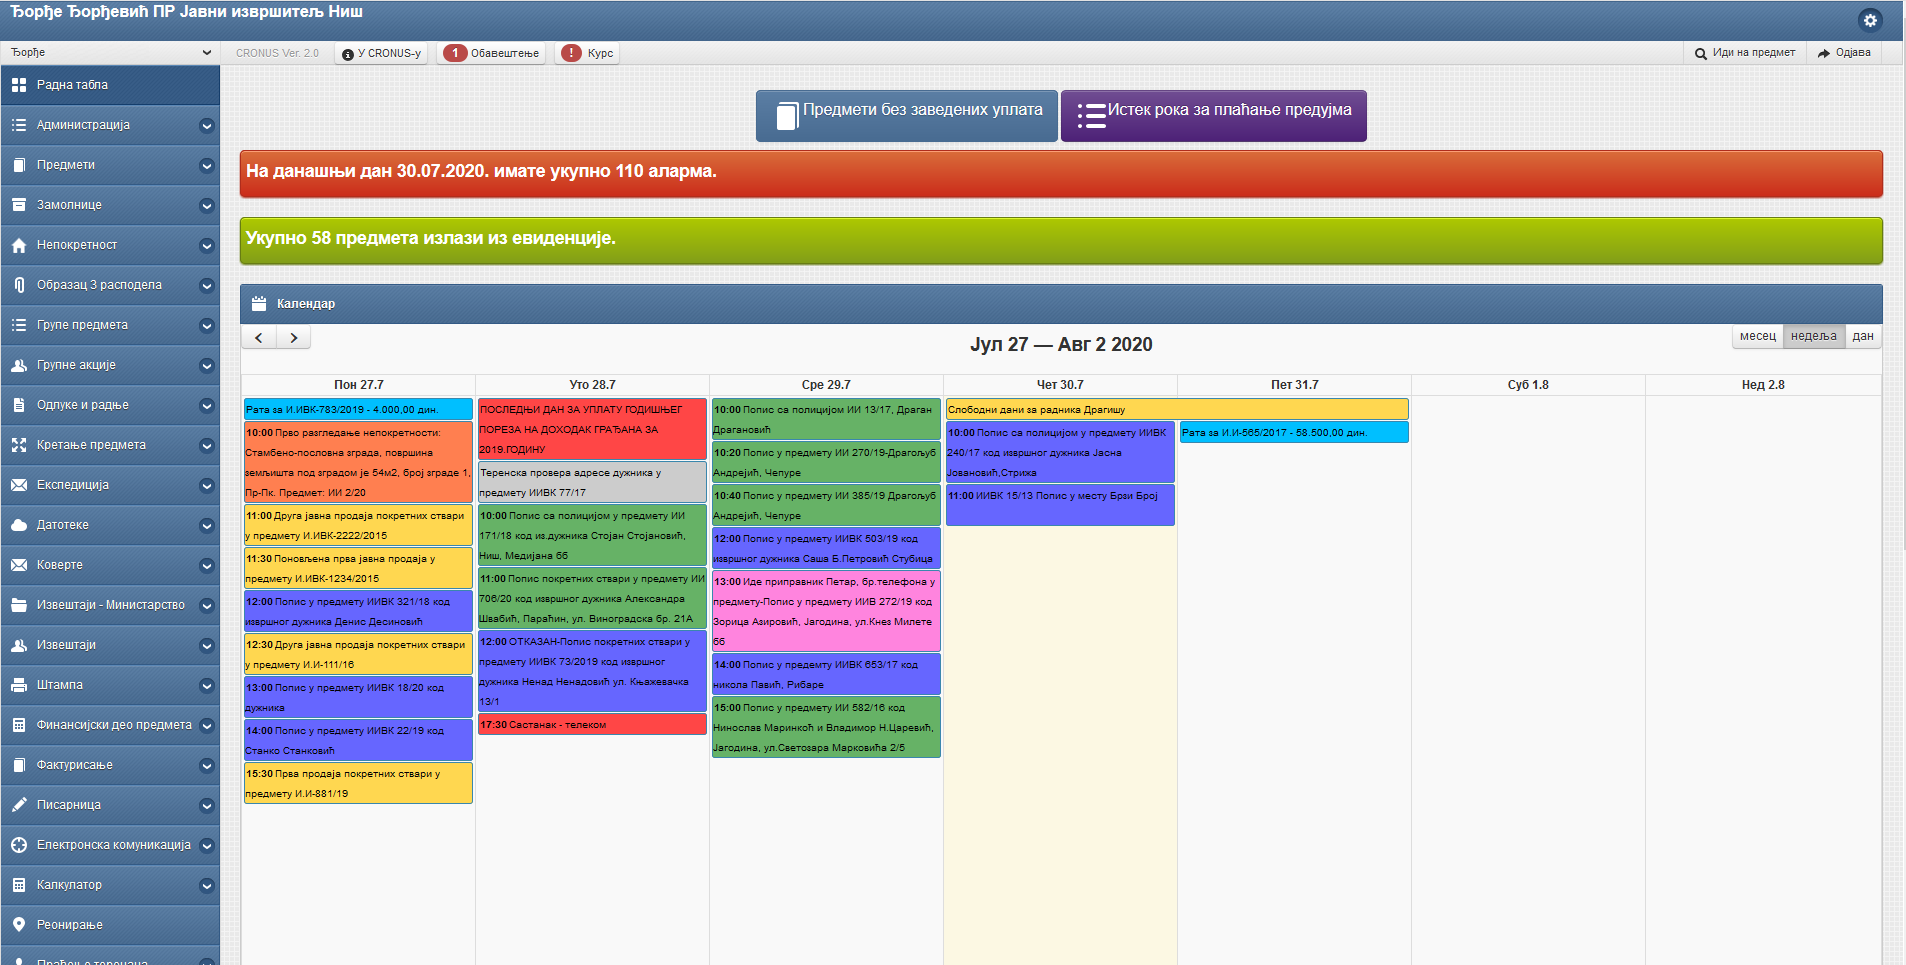The width and height of the screenshot is (1906, 965).
Task: Open the Курс menu item
Action: [x=589, y=53]
